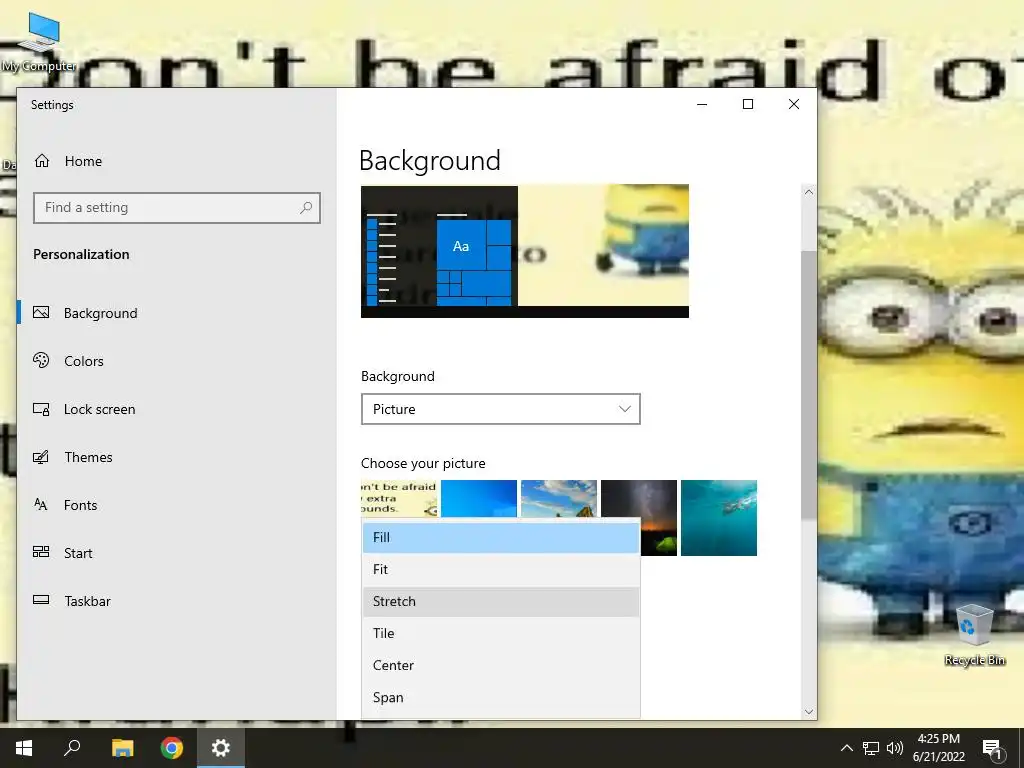Click the search magnifier in Find a setting
Image resolution: width=1024 pixels, height=768 pixels.
click(x=306, y=208)
